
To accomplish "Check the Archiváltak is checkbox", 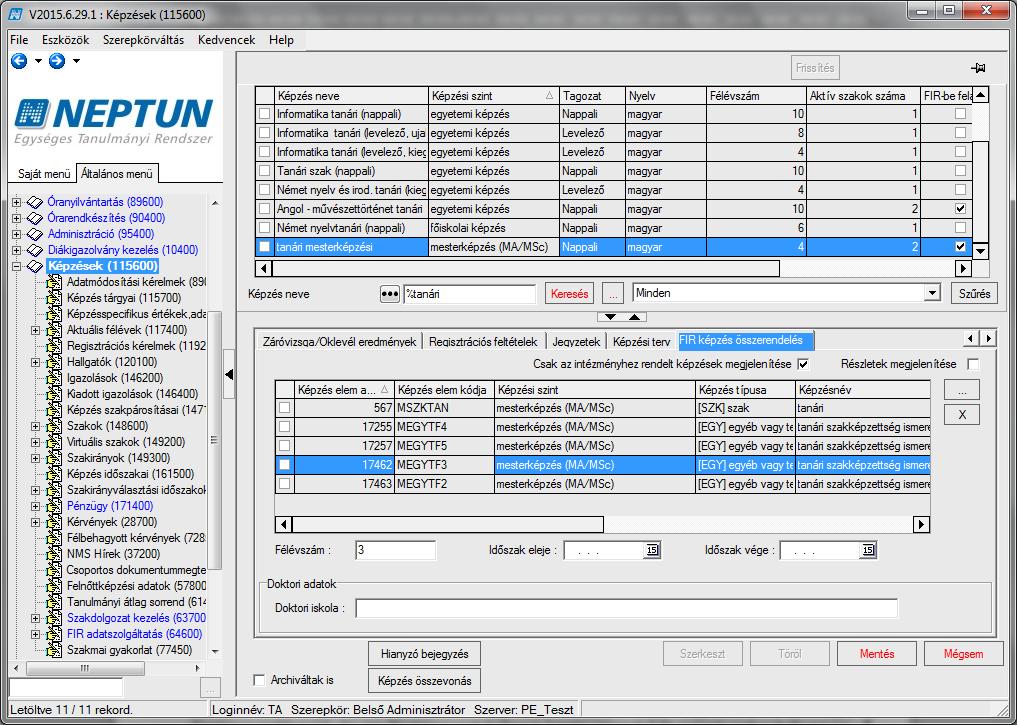I will pyautogui.click(x=259, y=680).
